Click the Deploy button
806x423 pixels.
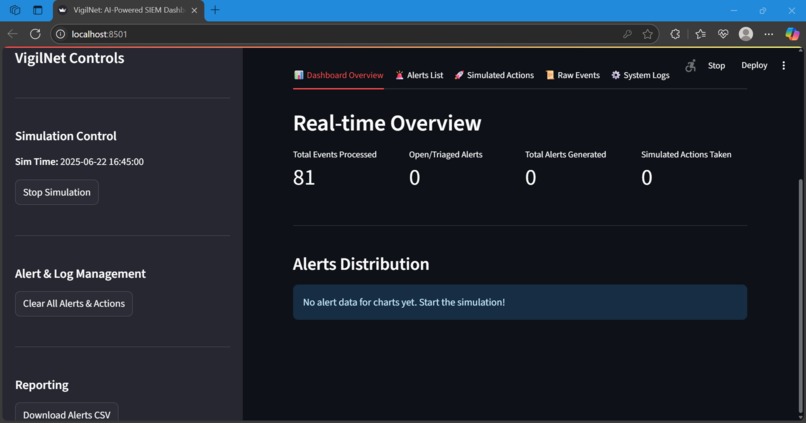point(754,65)
